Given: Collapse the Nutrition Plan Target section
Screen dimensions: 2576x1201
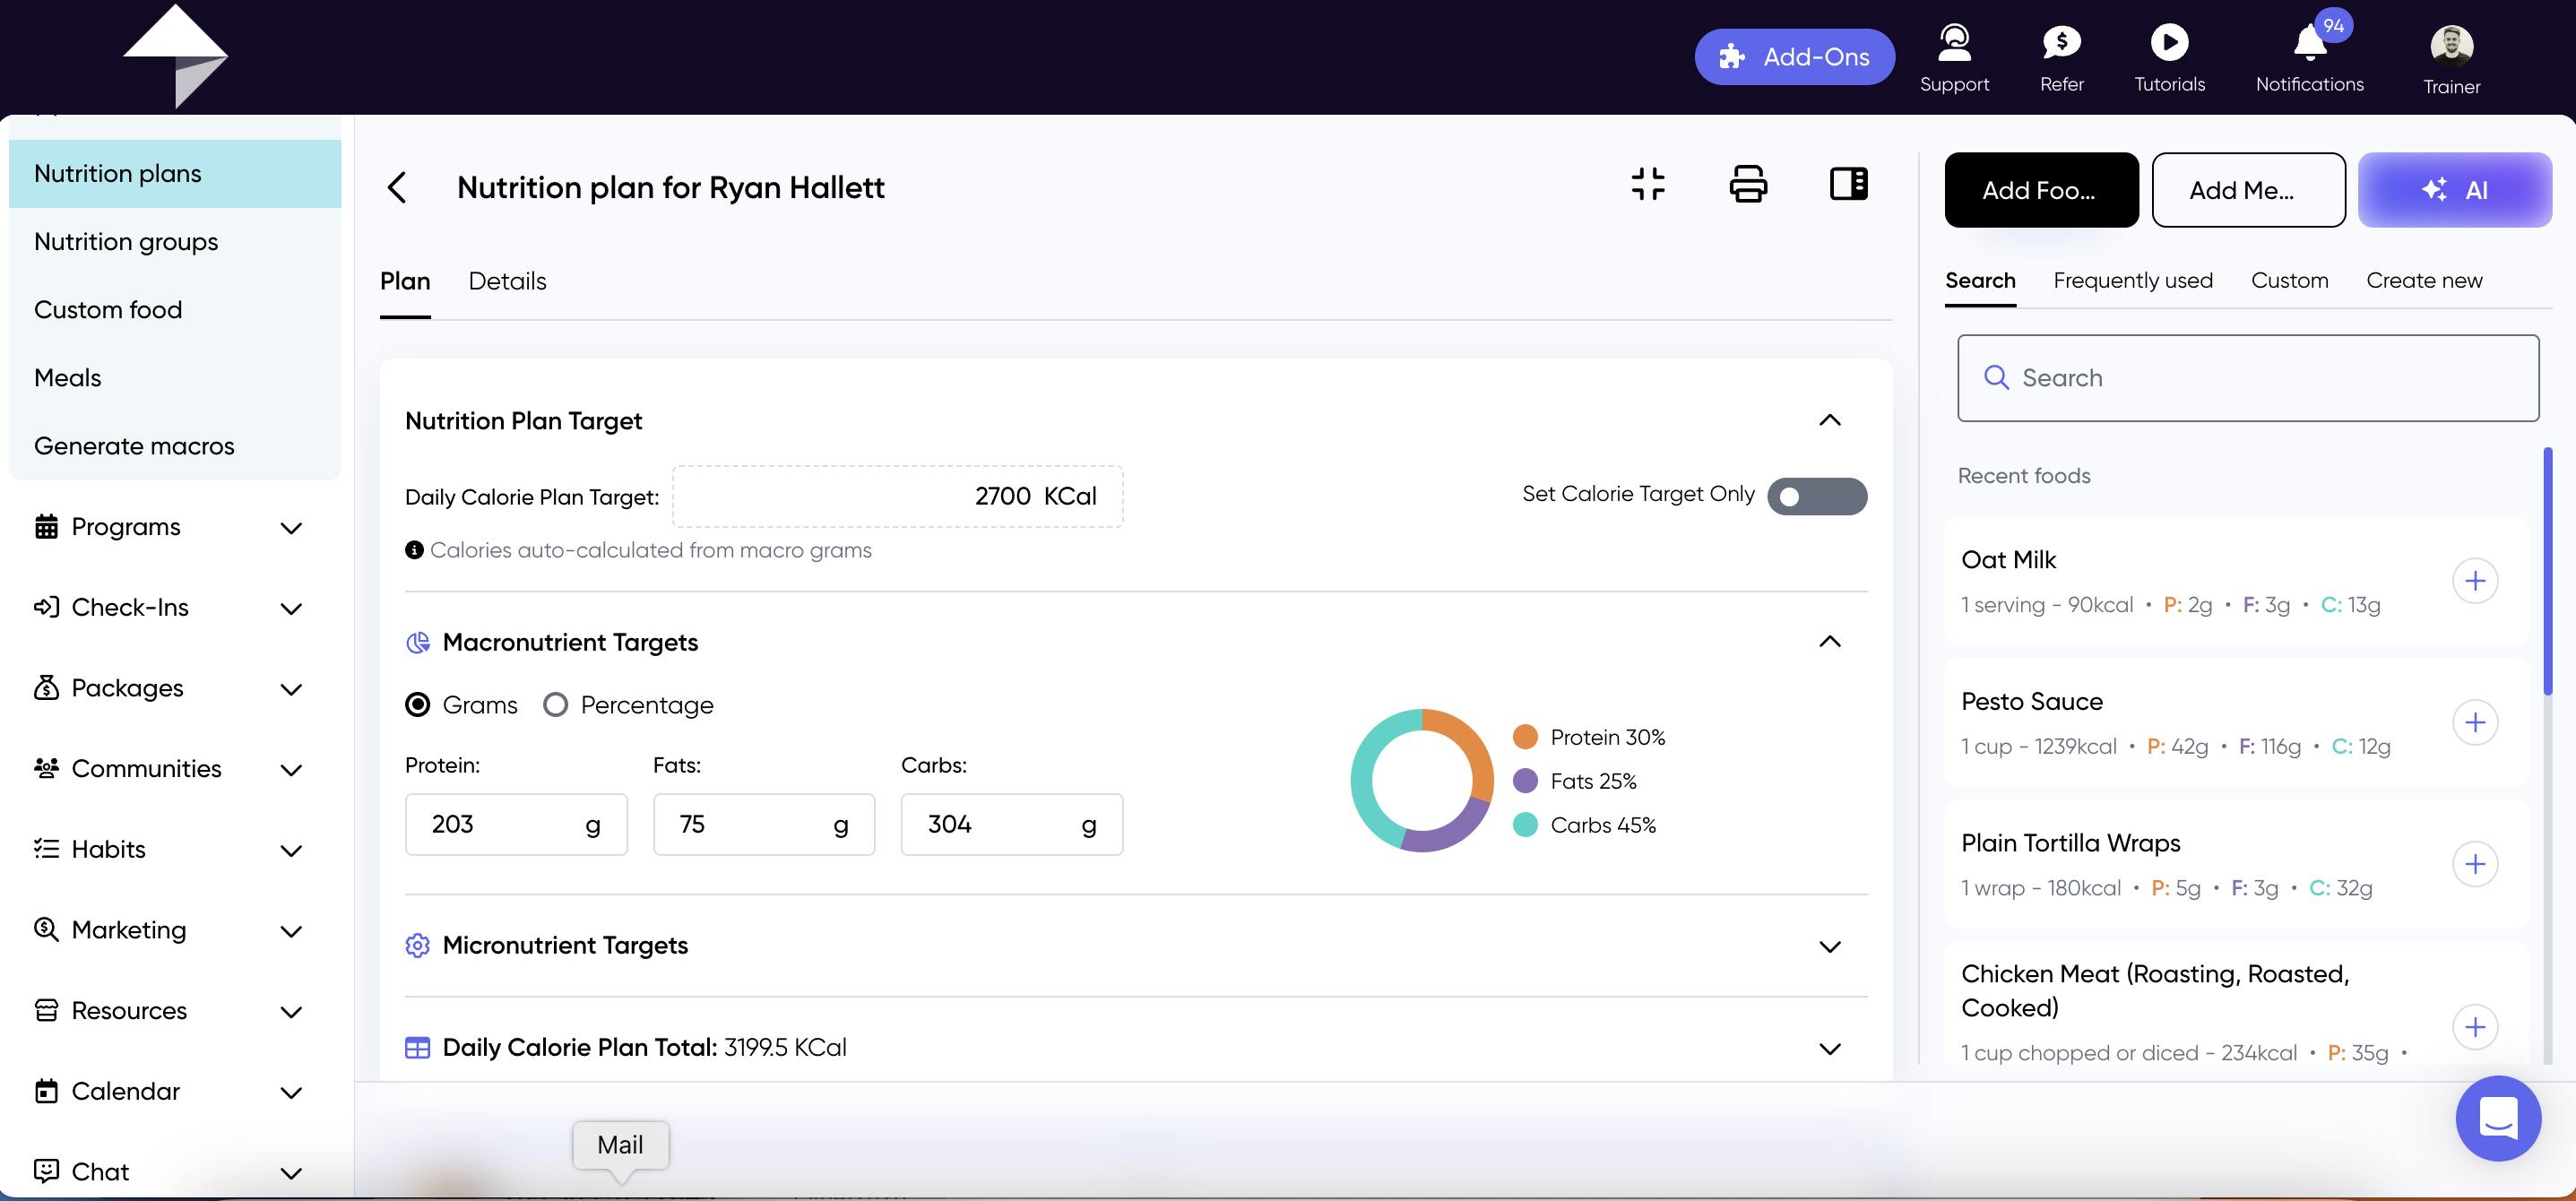Looking at the screenshot, I should [1829, 420].
